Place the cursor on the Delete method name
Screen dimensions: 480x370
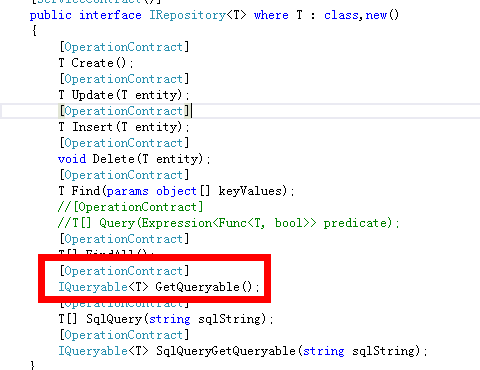114,159
